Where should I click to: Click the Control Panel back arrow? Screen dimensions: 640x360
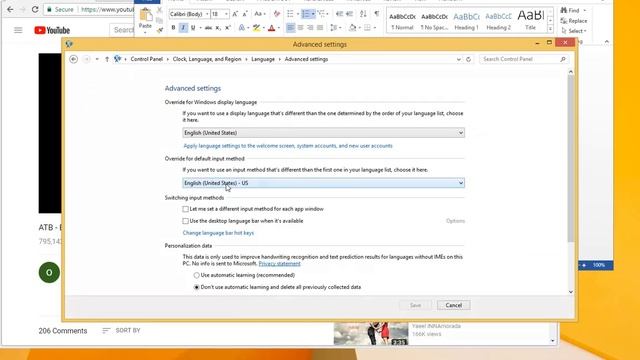pyautogui.click(x=73, y=59)
